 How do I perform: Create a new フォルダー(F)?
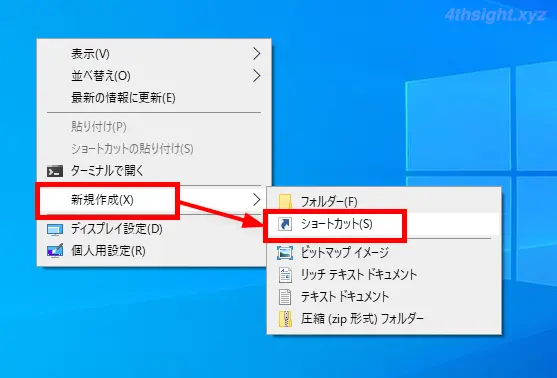tap(384, 201)
